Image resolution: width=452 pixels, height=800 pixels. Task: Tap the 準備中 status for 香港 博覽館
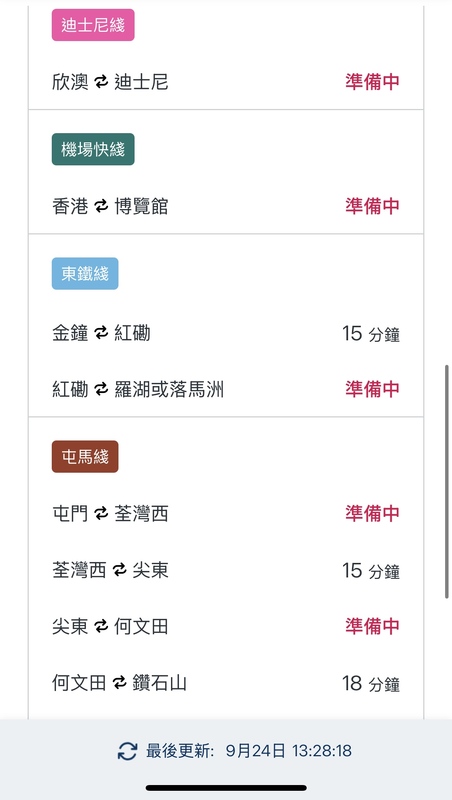click(x=372, y=206)
